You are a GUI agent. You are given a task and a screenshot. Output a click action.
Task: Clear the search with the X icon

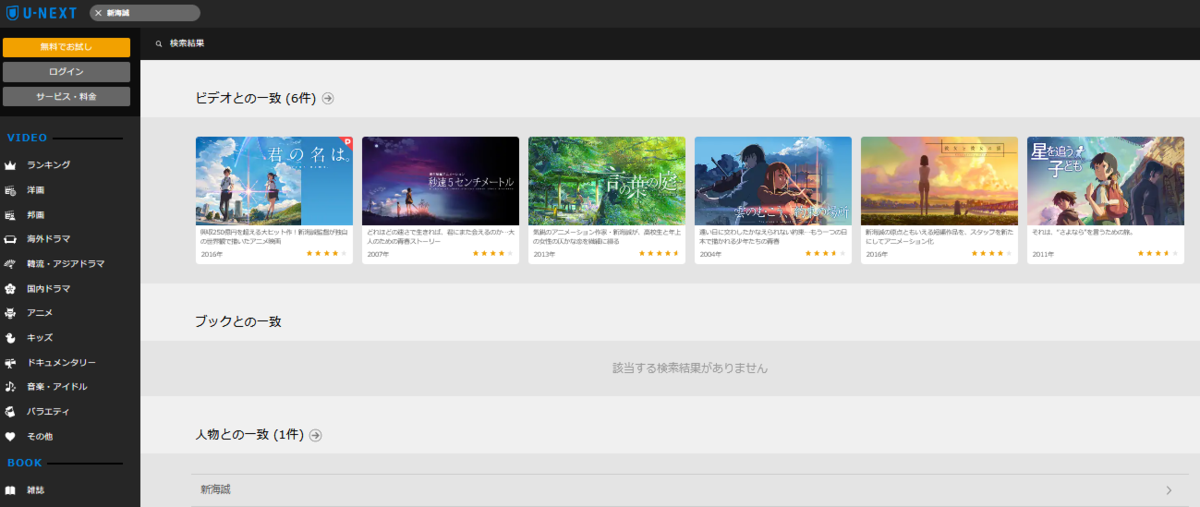tap(98, 13)
